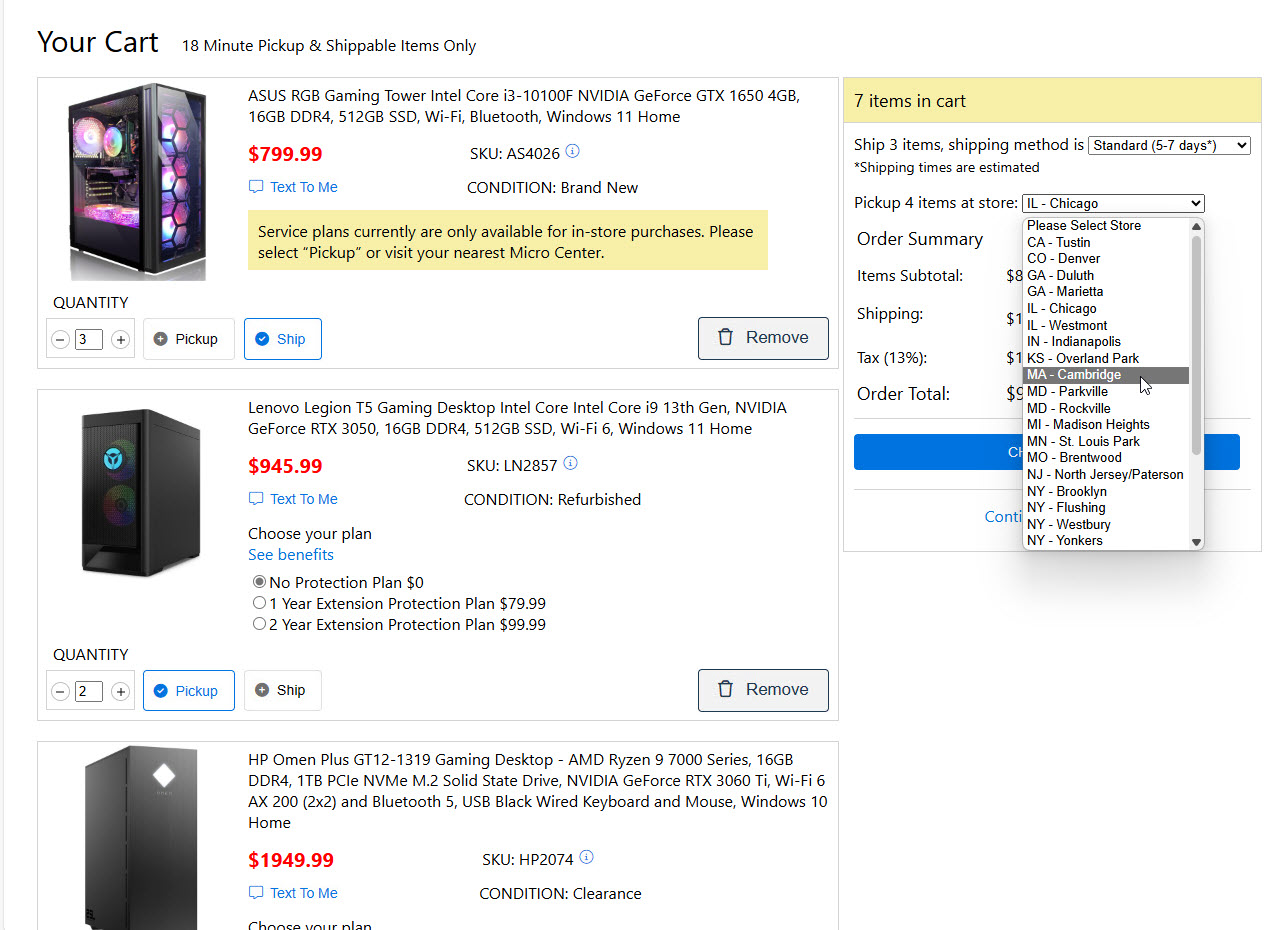Select MA - Cambridge from store list

point(1074,375)
